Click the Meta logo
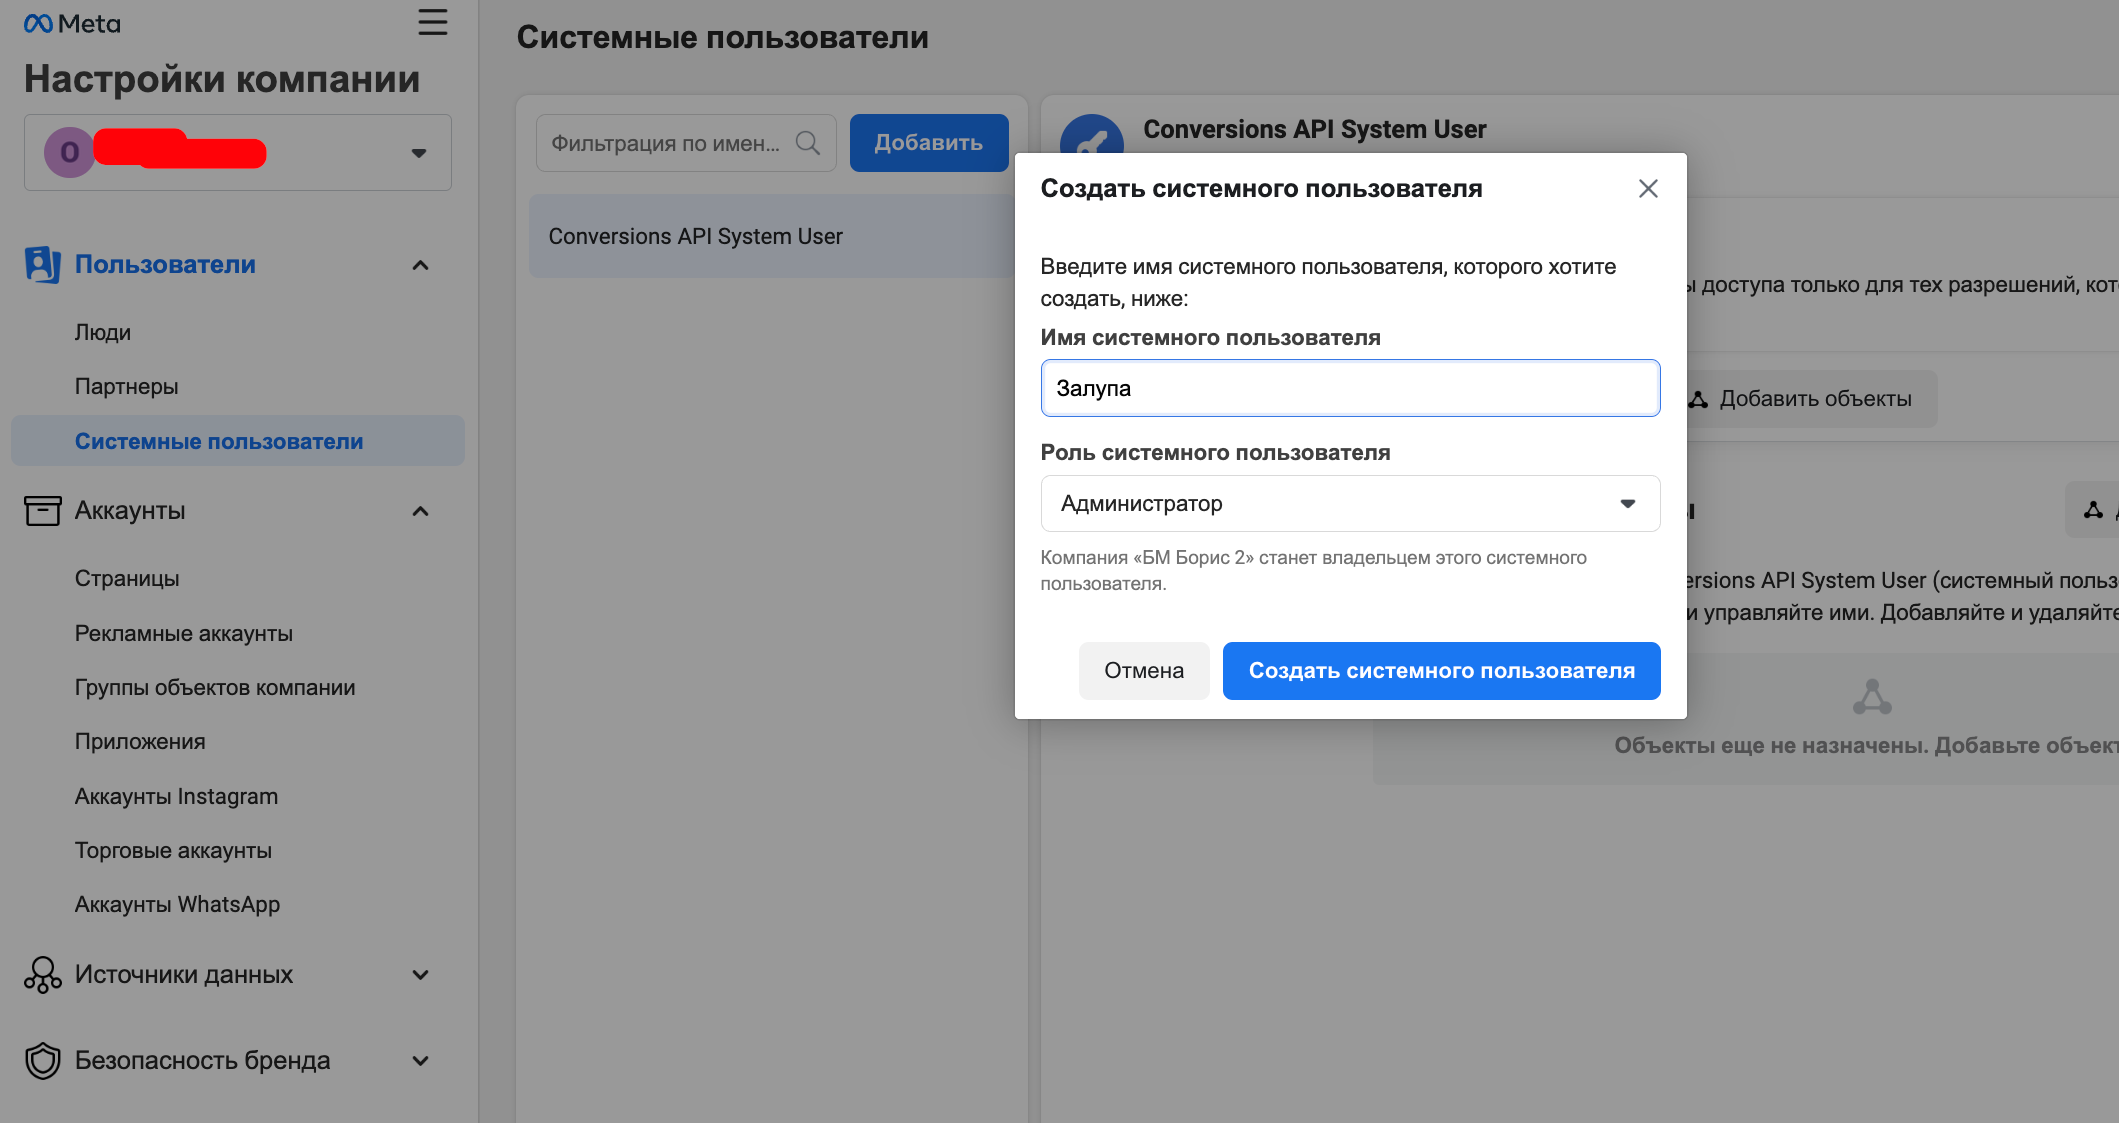Screen dimensions: 2119x1123 72,23
